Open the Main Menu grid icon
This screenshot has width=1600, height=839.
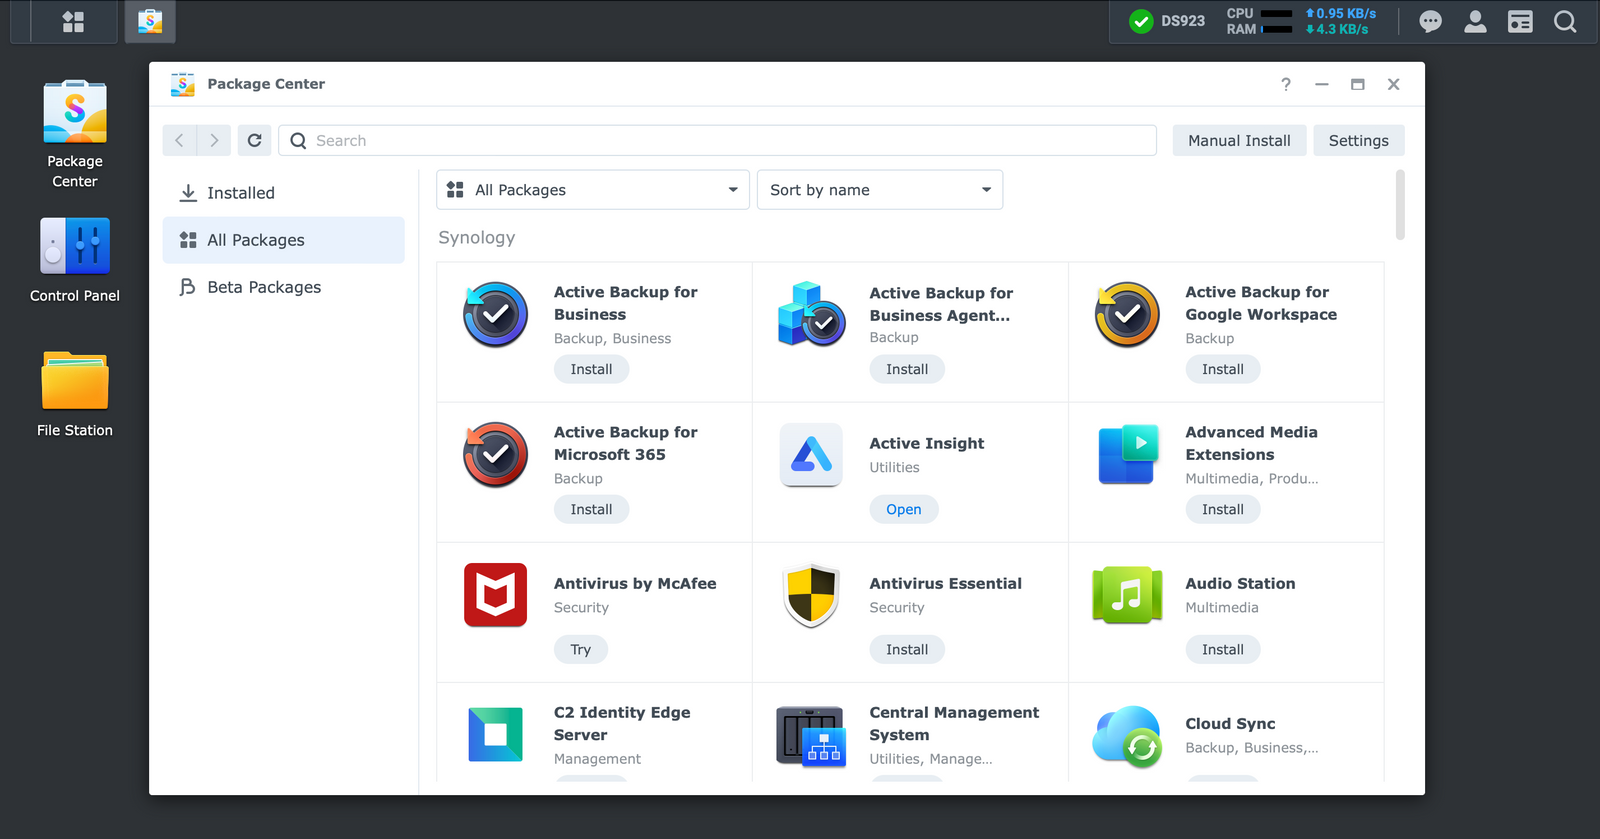pyautogui.click(x=73, y=22)
